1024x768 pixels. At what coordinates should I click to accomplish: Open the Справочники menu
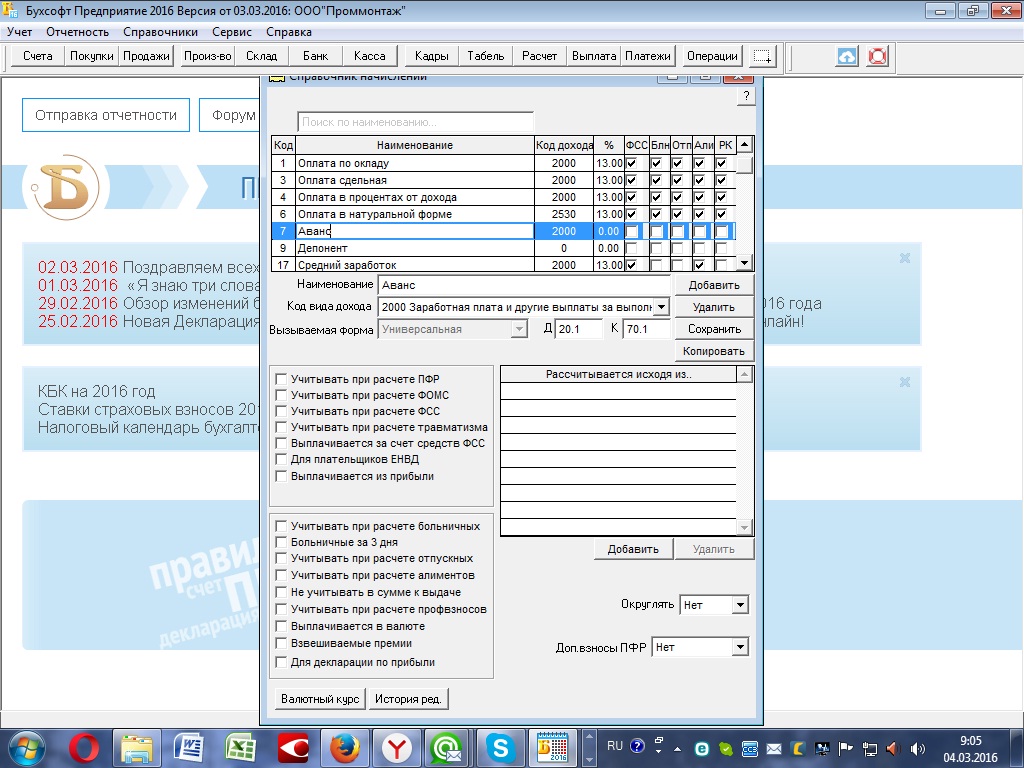(x=160, y=32)
